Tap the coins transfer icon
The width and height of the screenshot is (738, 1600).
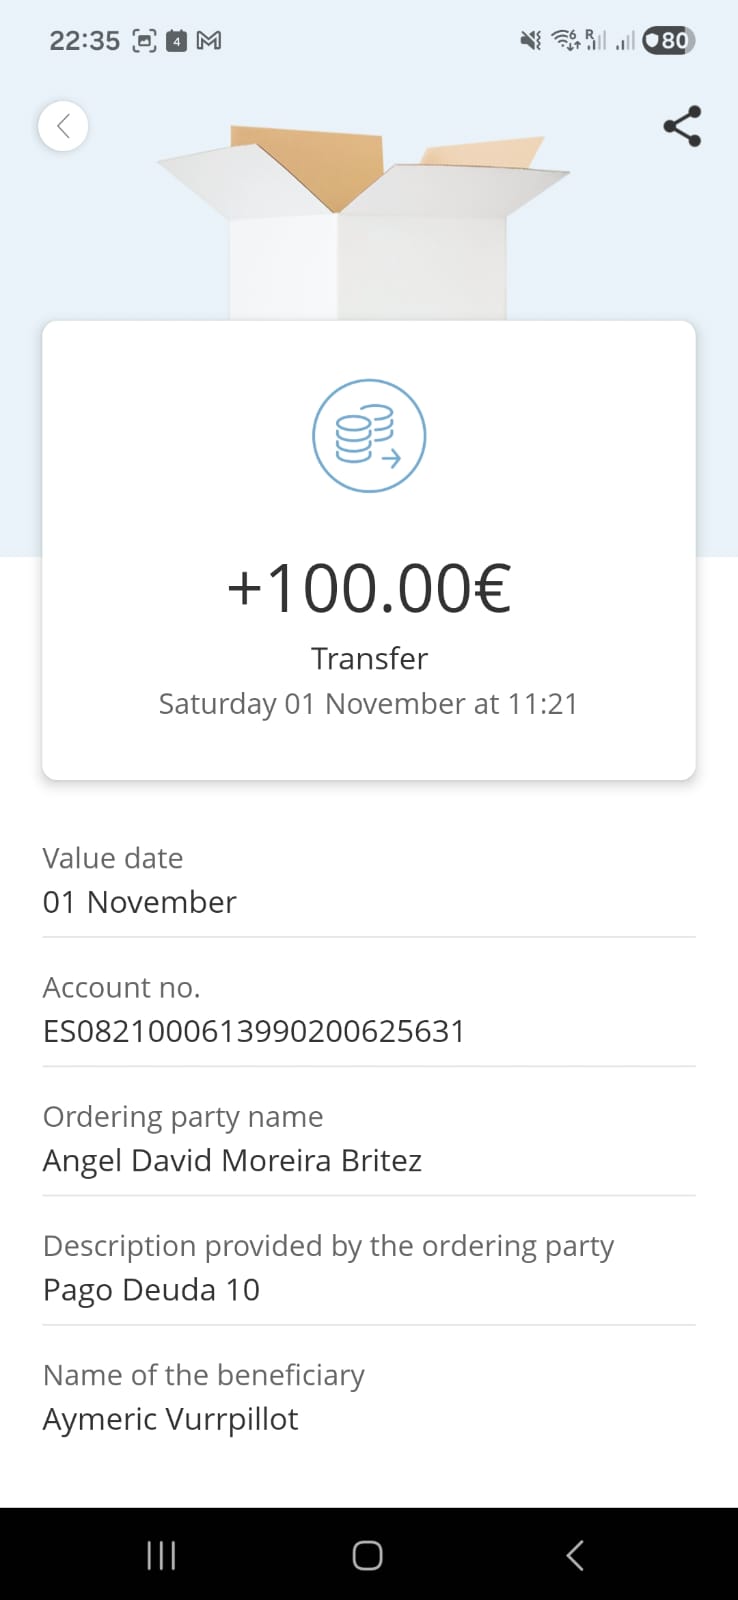click(369, 436)
